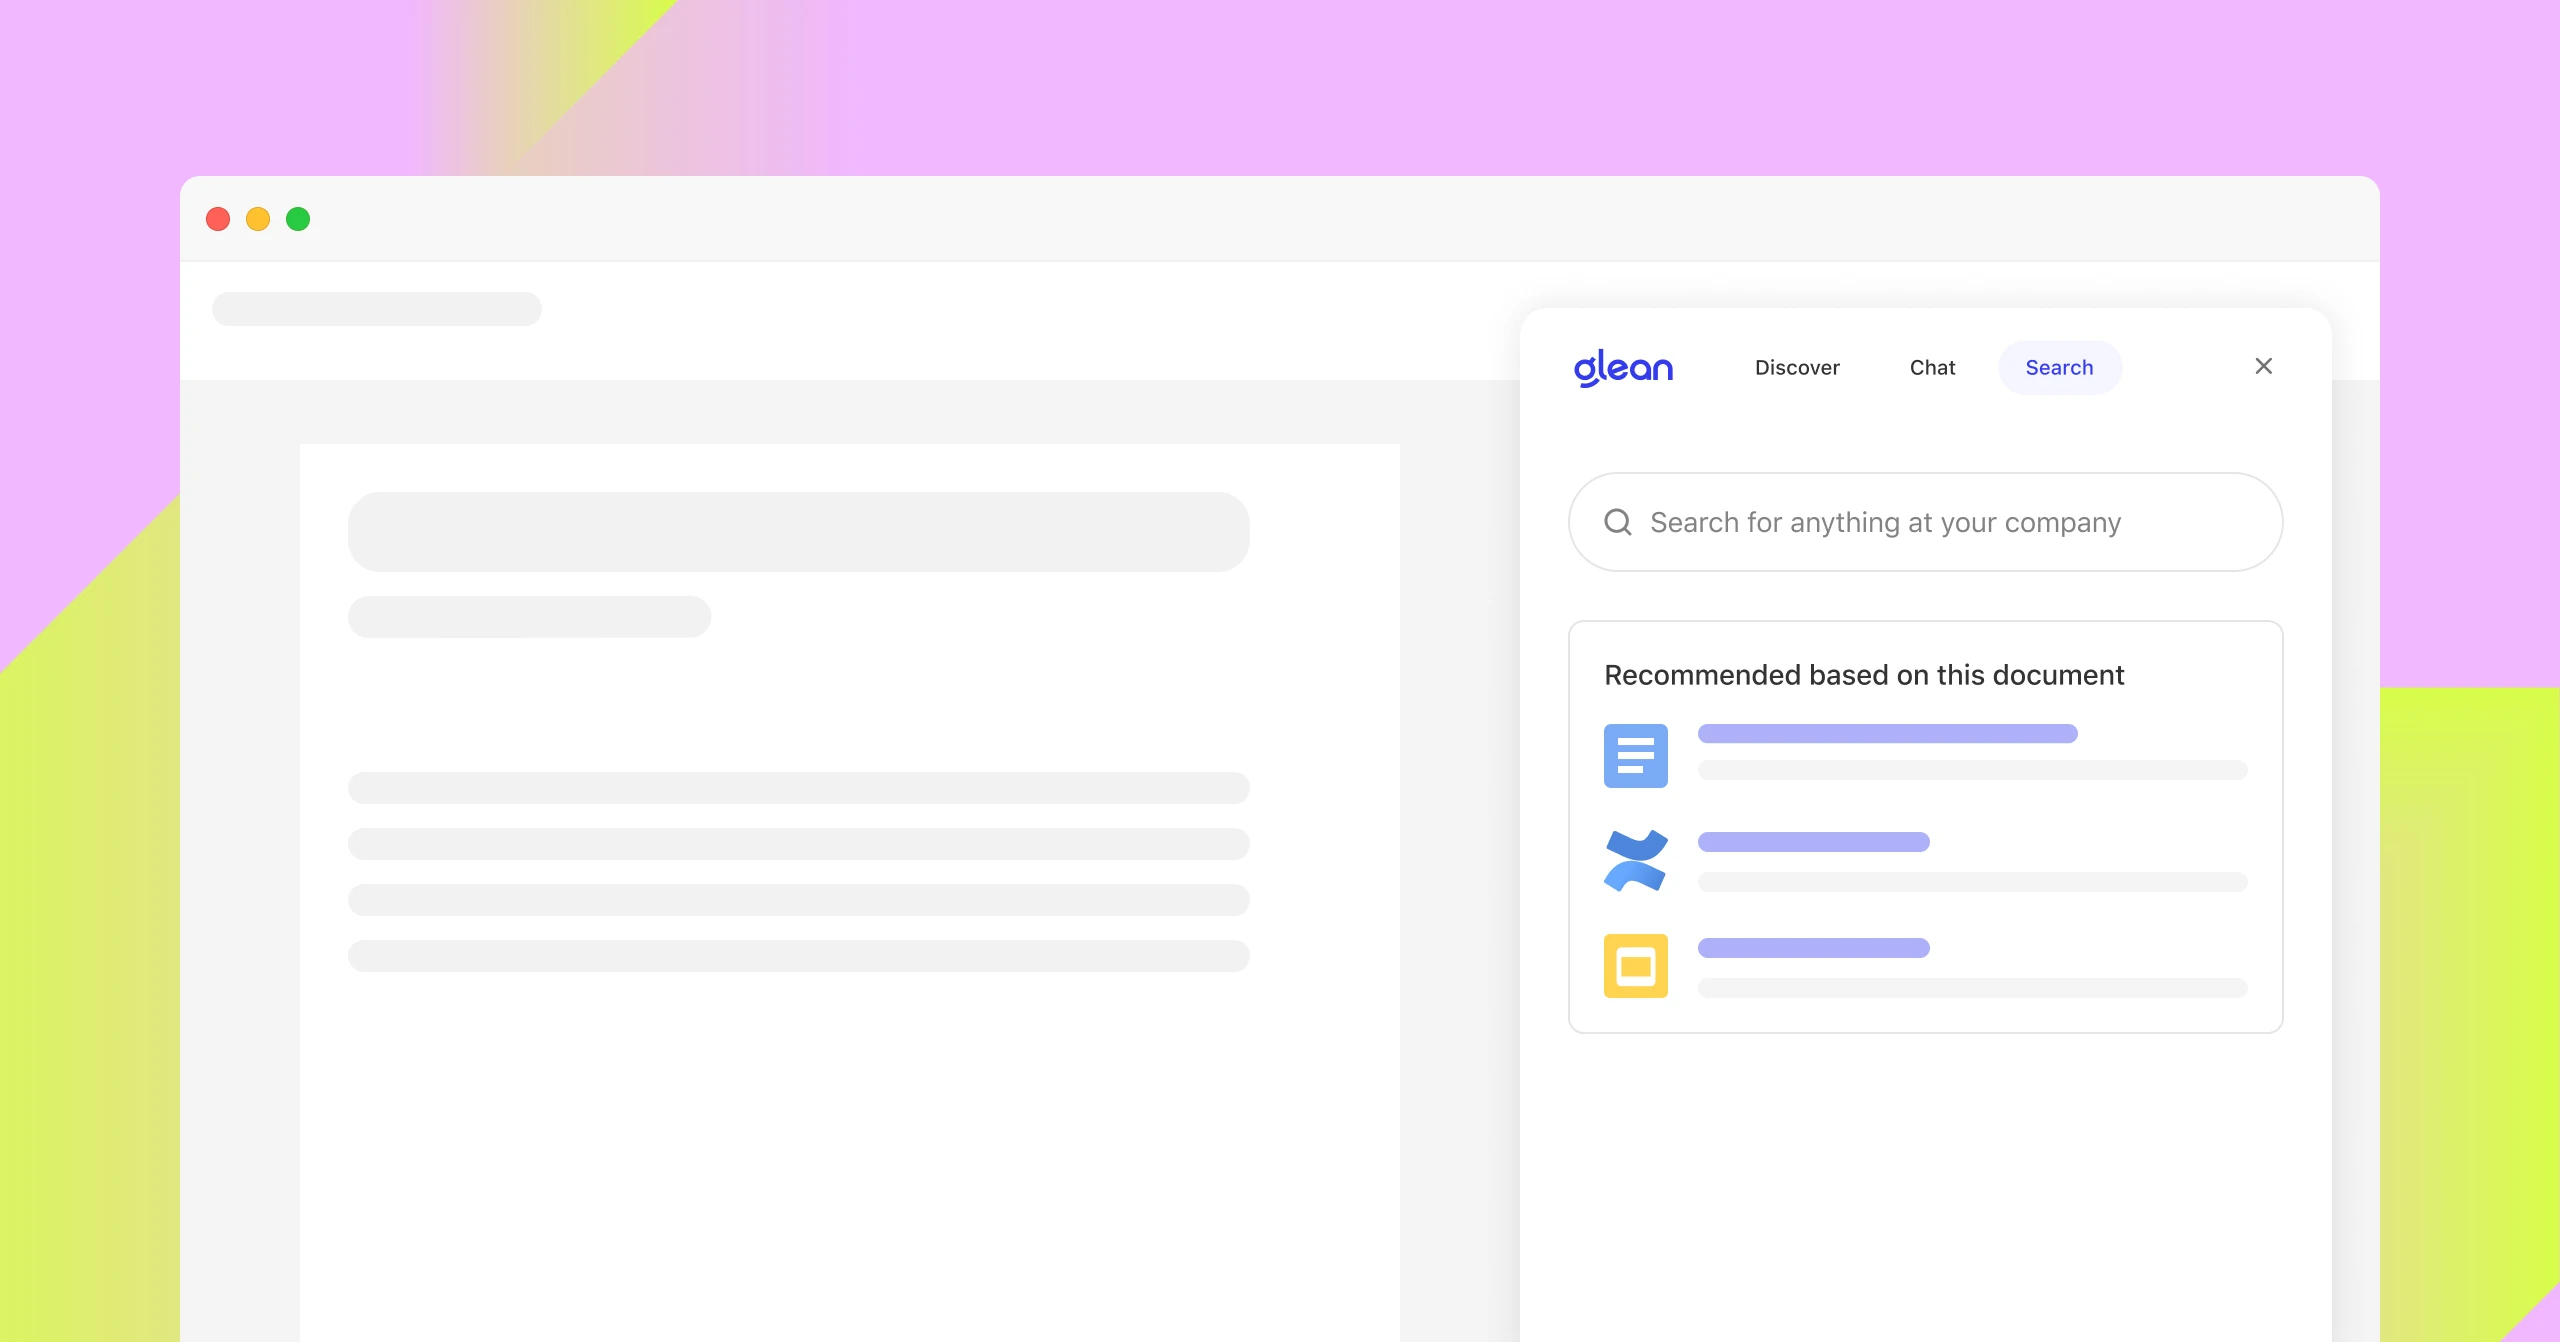Open the Confluence recommended document icon
The width and height of the screenshot is (2560, 1342).
[x=1636, y=860]
